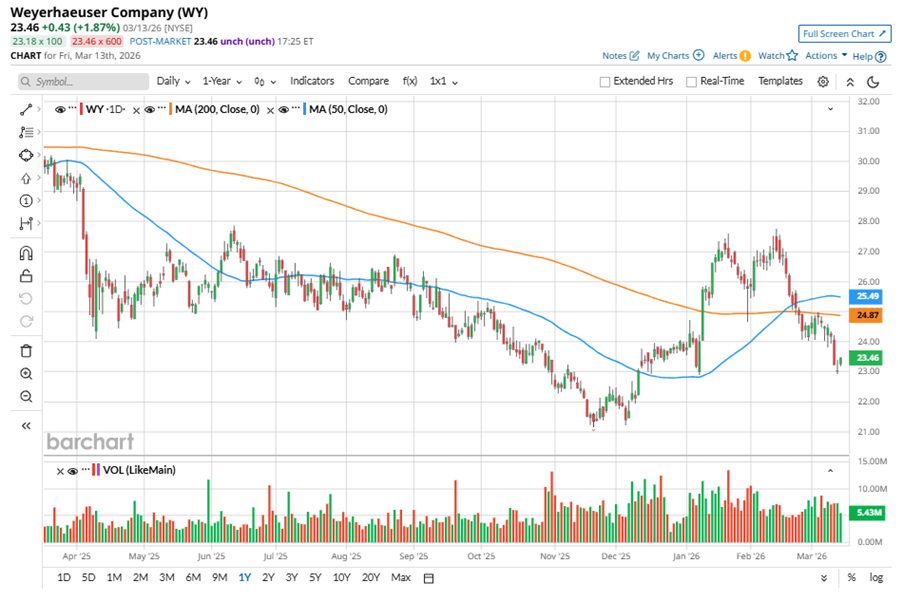Image resolution: width=903 pixels, height=601 pixels.
Task: Click WY series red color swatch
Action: point(81,109)
